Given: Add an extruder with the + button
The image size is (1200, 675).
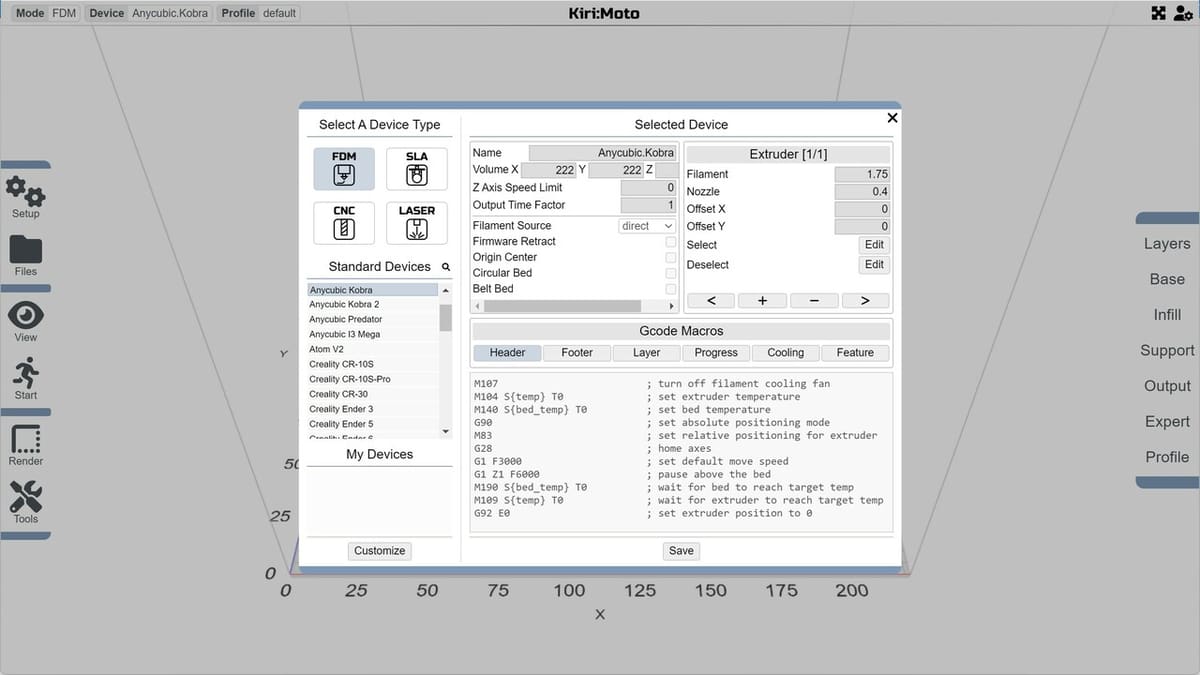Looking at the screenshot, I should pyautogui.click(x=763, y=301).
